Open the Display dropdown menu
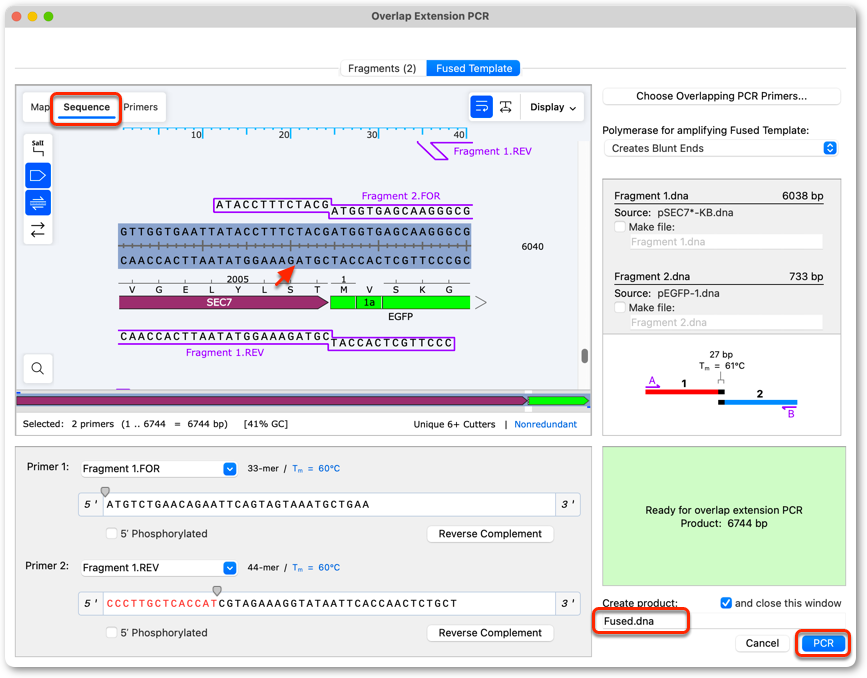Viewport: 867px width, 678px height. tap(553, 107)
